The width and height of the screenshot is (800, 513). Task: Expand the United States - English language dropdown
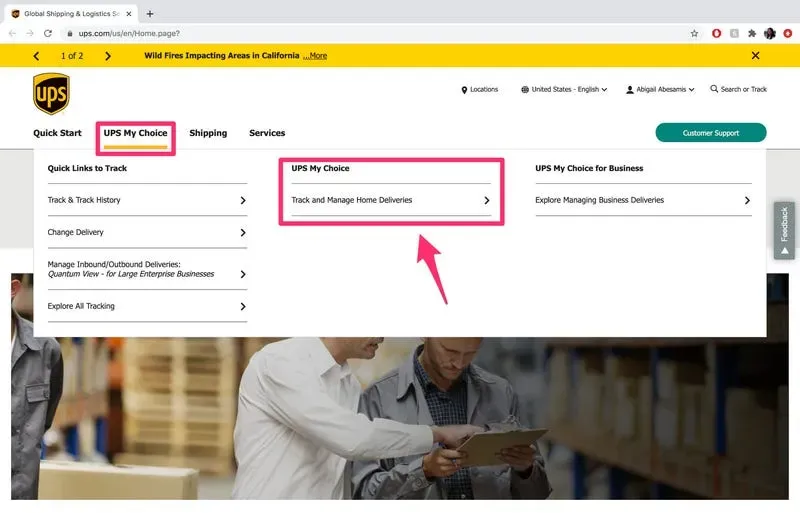tap(564, 89)
